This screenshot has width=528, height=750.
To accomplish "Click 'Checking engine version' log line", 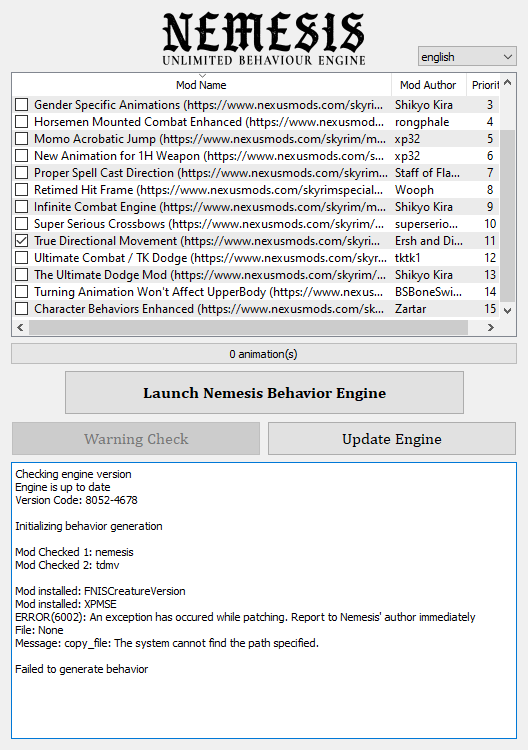I will (x=73, y=474).
